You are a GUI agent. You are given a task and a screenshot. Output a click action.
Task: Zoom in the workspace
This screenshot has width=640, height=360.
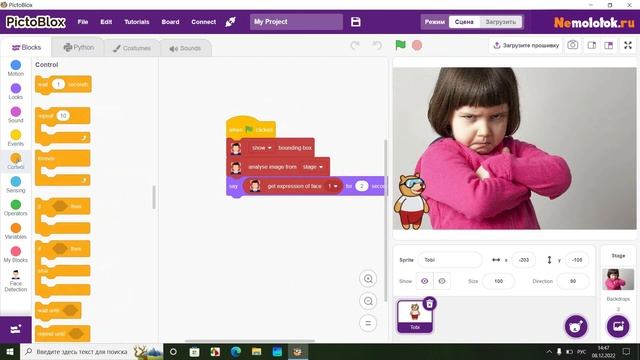coord(368,279)
